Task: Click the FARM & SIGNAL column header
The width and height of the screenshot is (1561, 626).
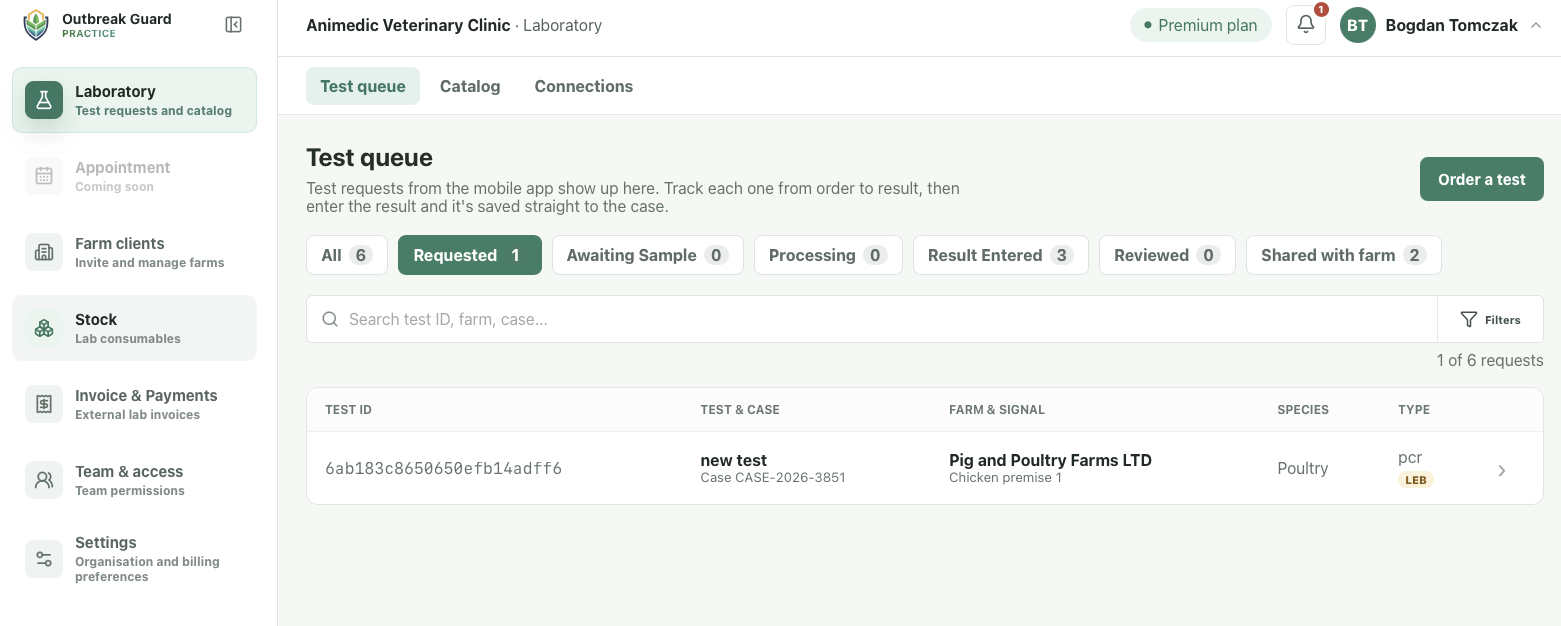Action: 997,410
